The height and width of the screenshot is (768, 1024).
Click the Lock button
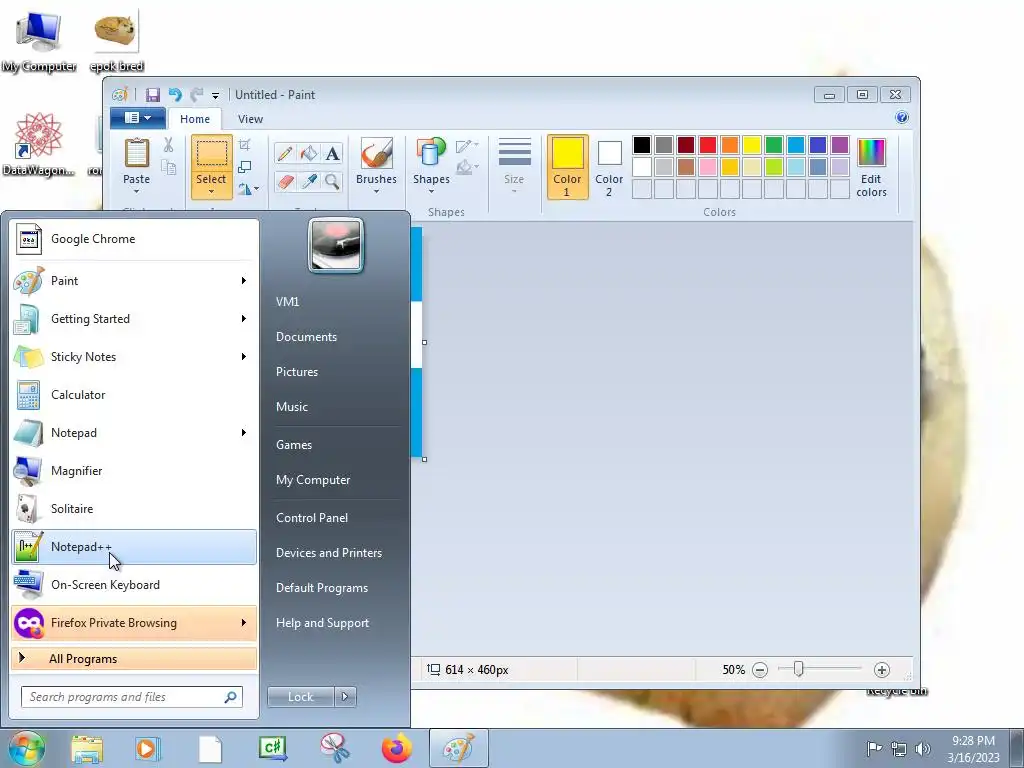301,697
